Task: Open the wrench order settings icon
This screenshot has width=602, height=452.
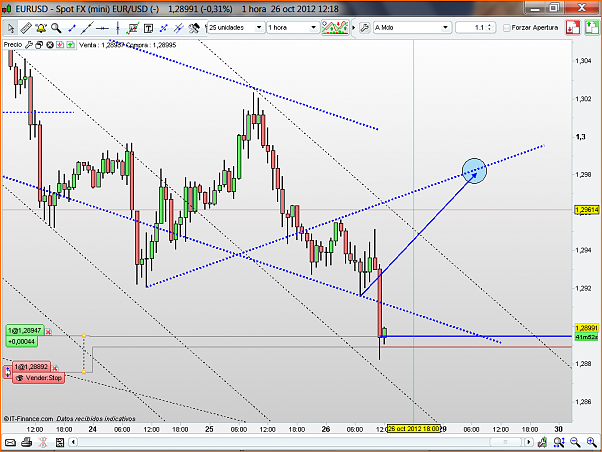Action: (x=365, y=28)
